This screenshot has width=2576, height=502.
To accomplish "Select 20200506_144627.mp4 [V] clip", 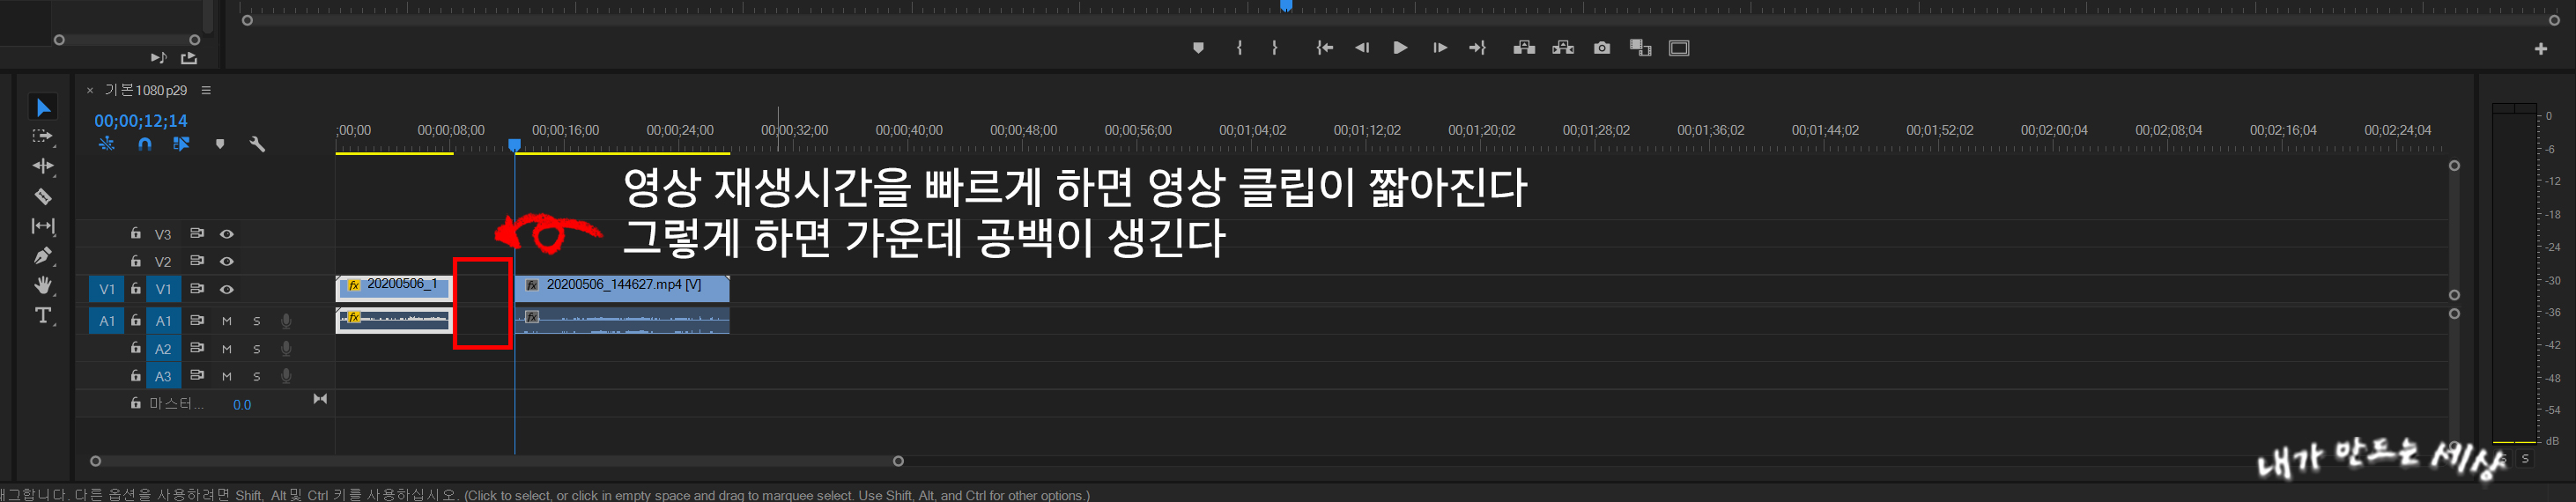I will coord(622,288).
